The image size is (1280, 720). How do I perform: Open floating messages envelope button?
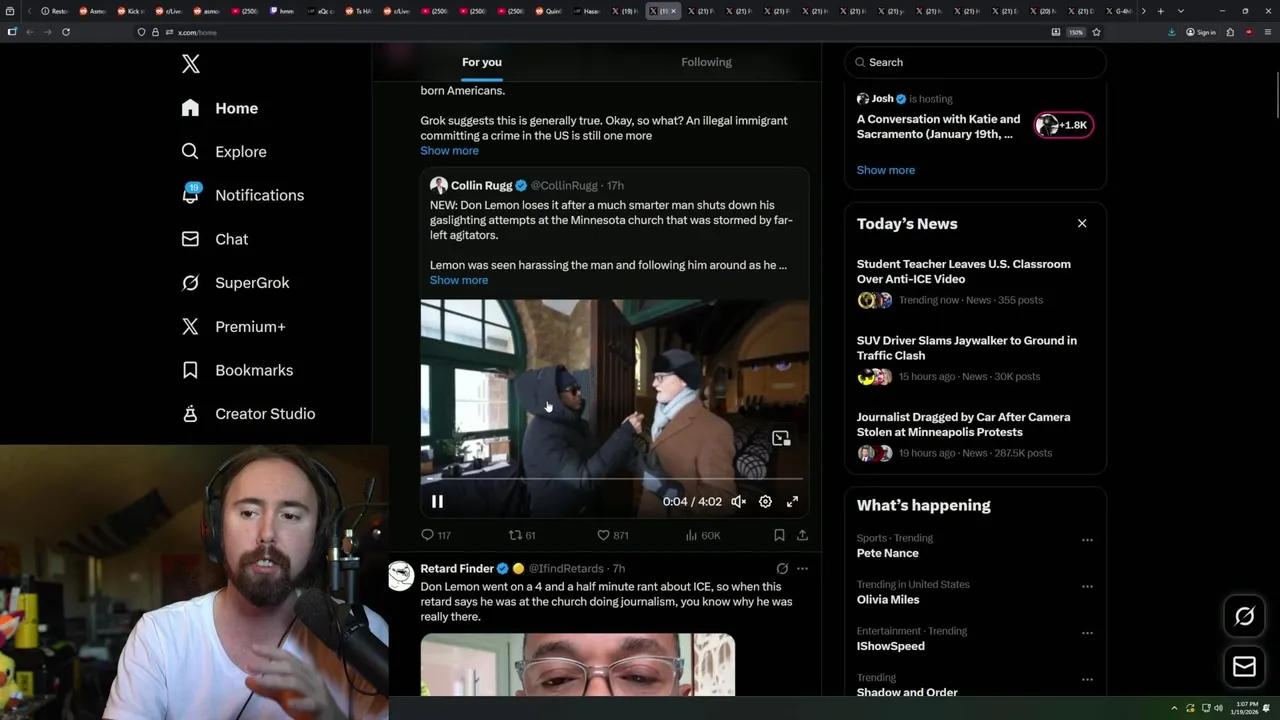point(1244,667)
